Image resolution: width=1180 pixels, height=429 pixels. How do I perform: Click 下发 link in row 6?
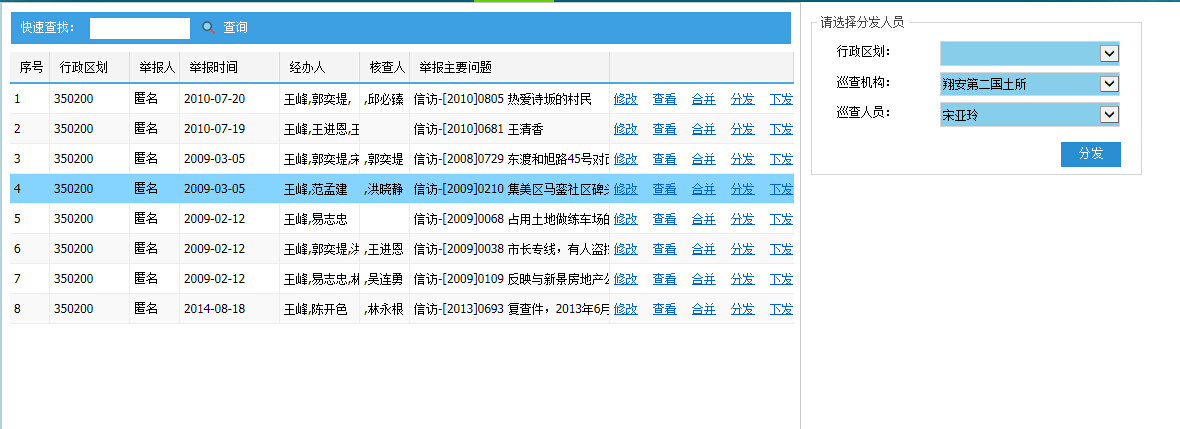click(781, 248)
